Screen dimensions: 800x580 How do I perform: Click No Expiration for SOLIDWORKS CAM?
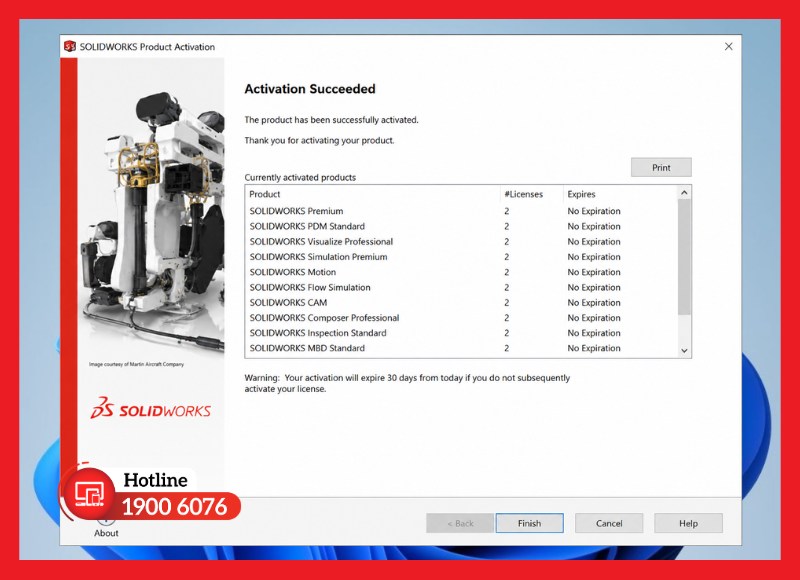(594, 302)
